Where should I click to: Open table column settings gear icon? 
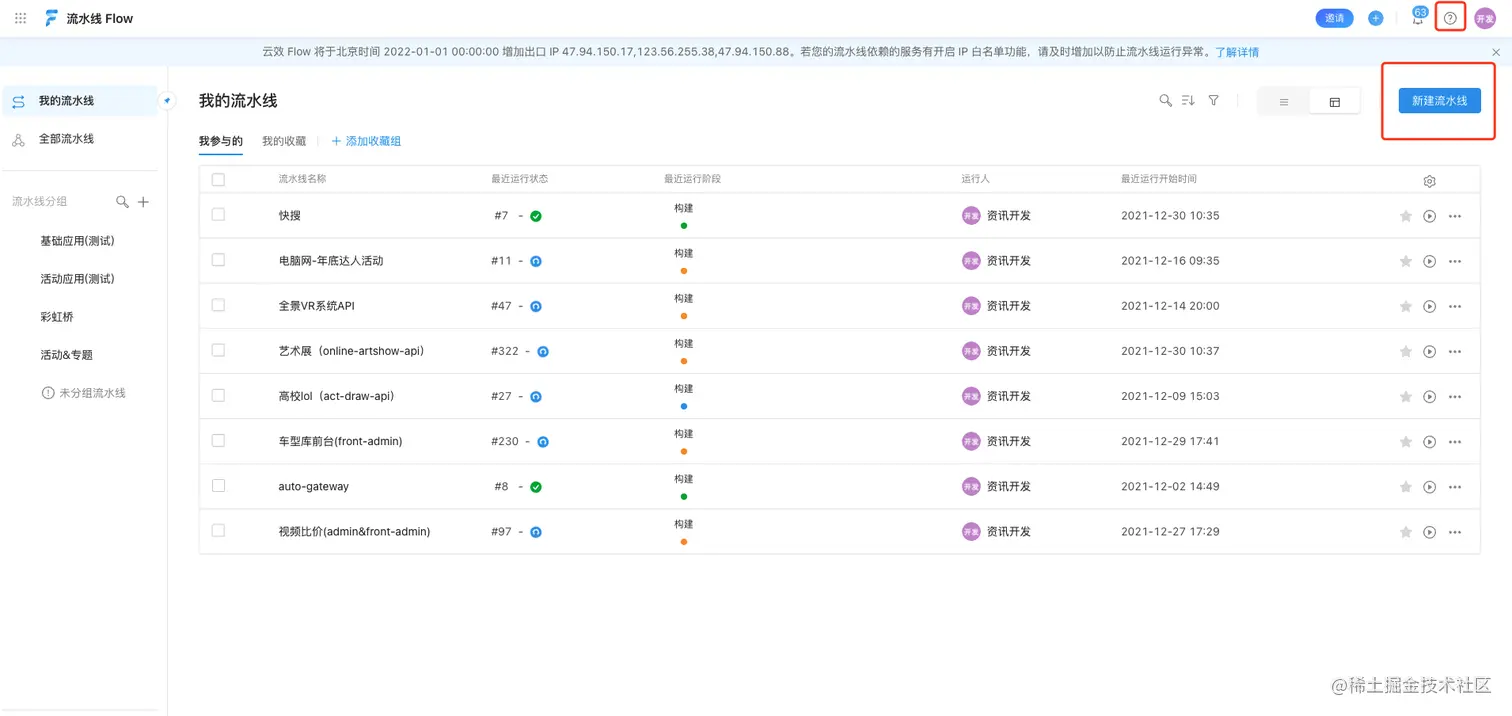tap(1429, 181)
